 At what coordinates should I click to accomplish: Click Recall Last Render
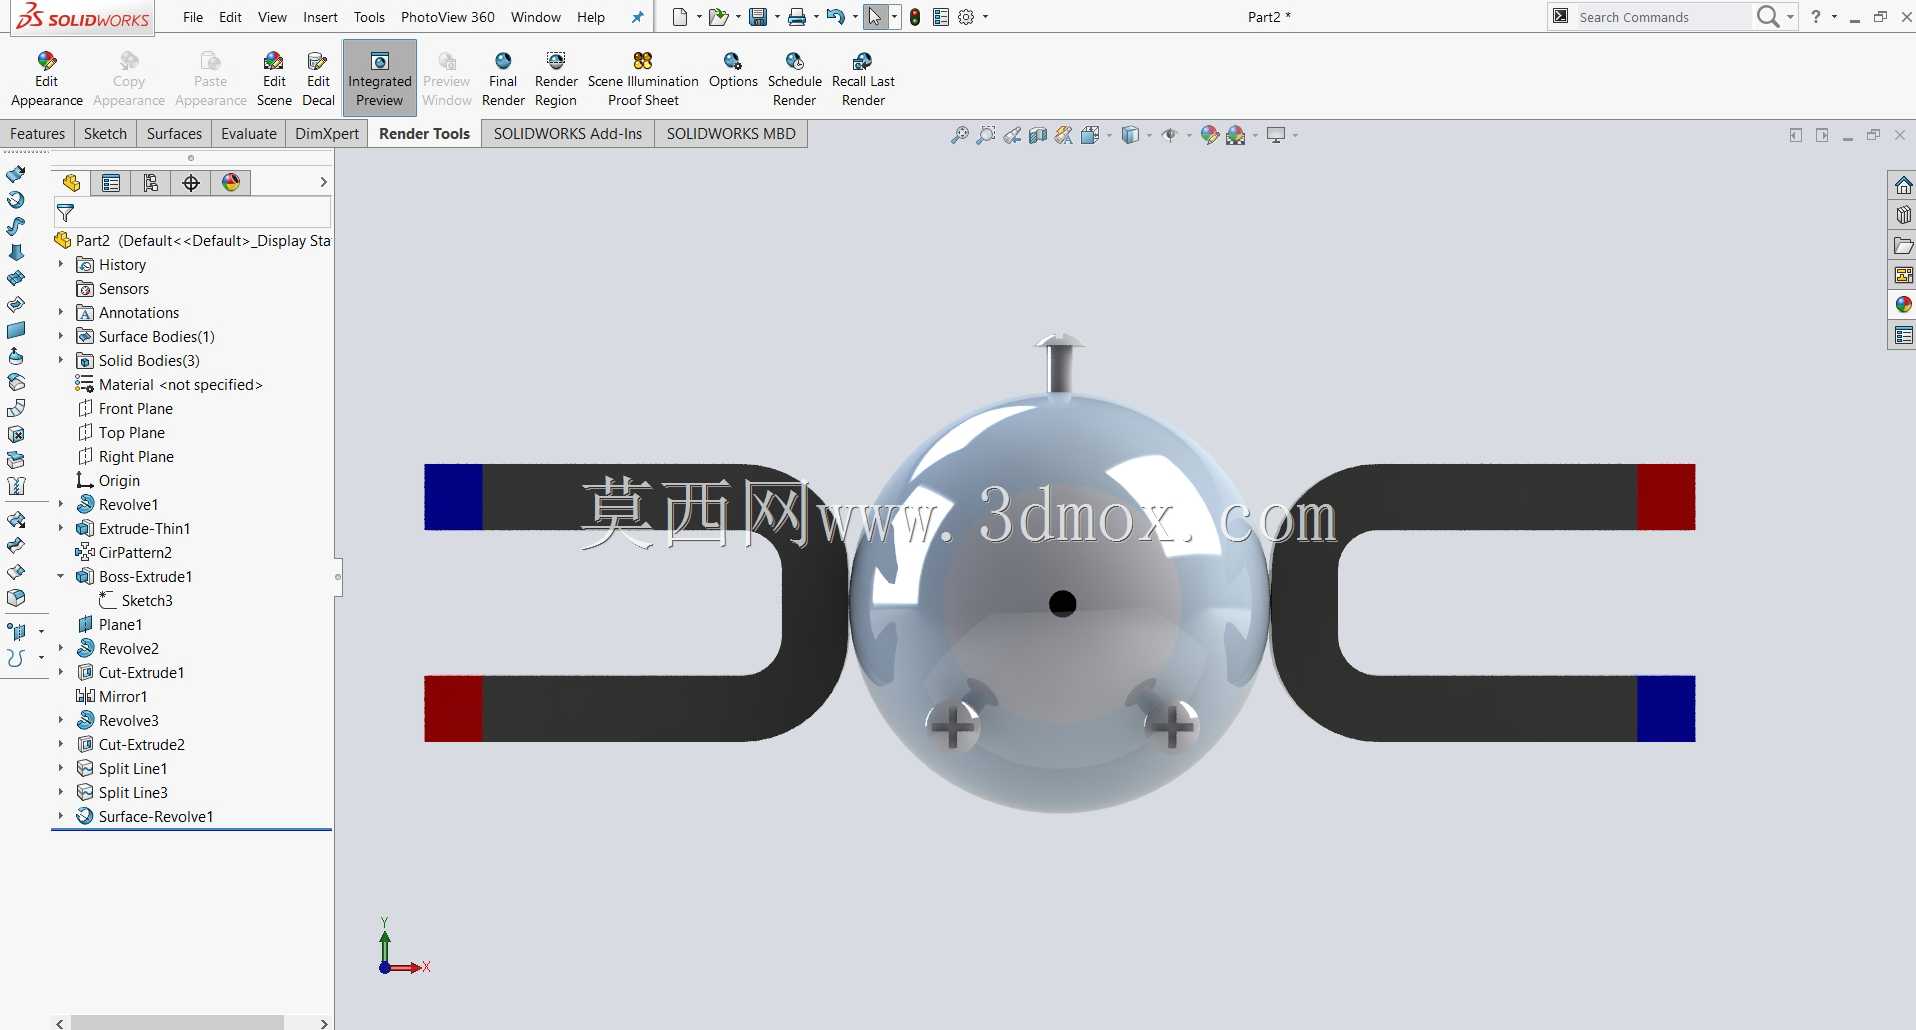(863, 79)
